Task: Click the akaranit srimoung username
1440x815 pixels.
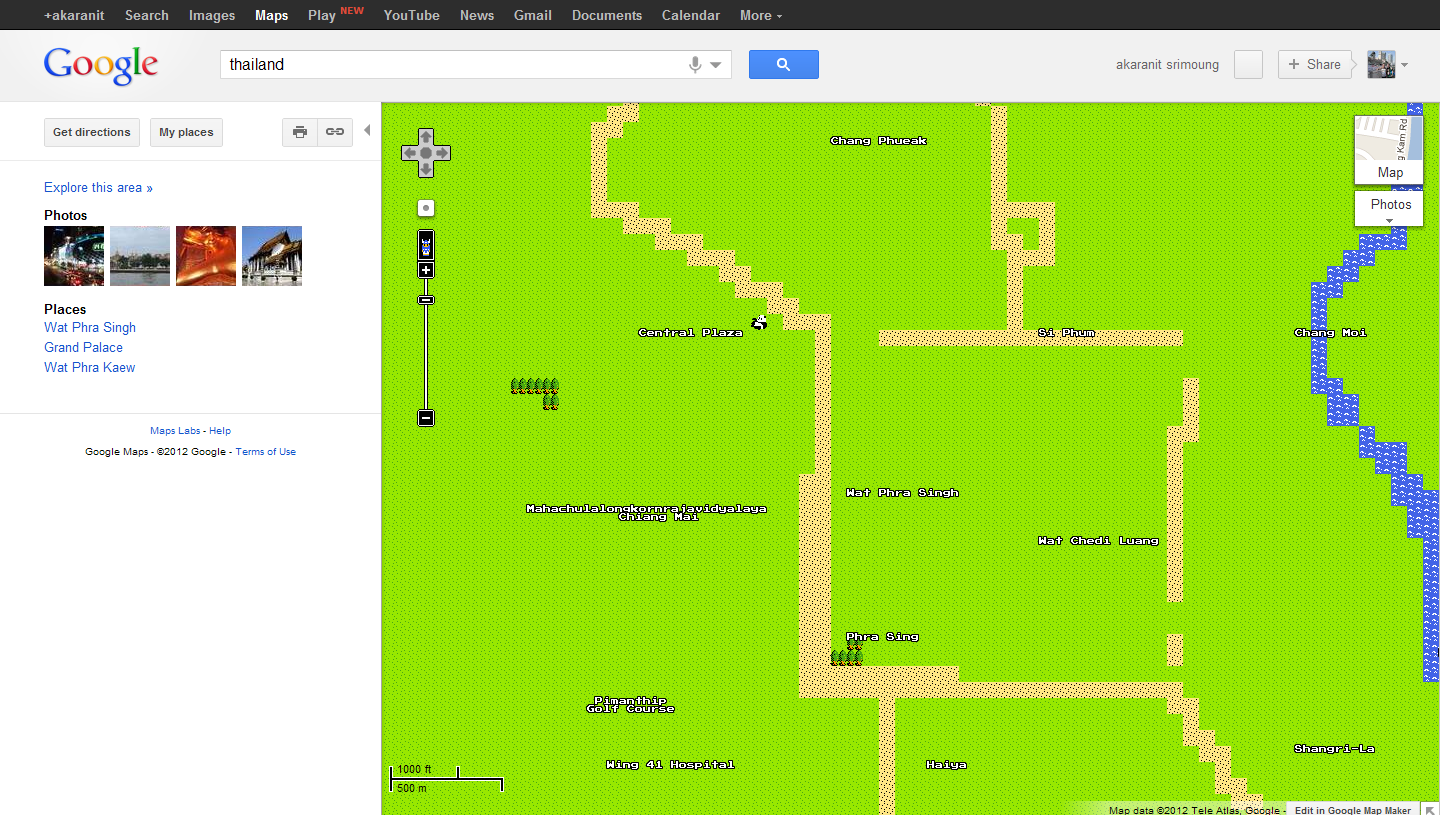Action: point(1167,65)
